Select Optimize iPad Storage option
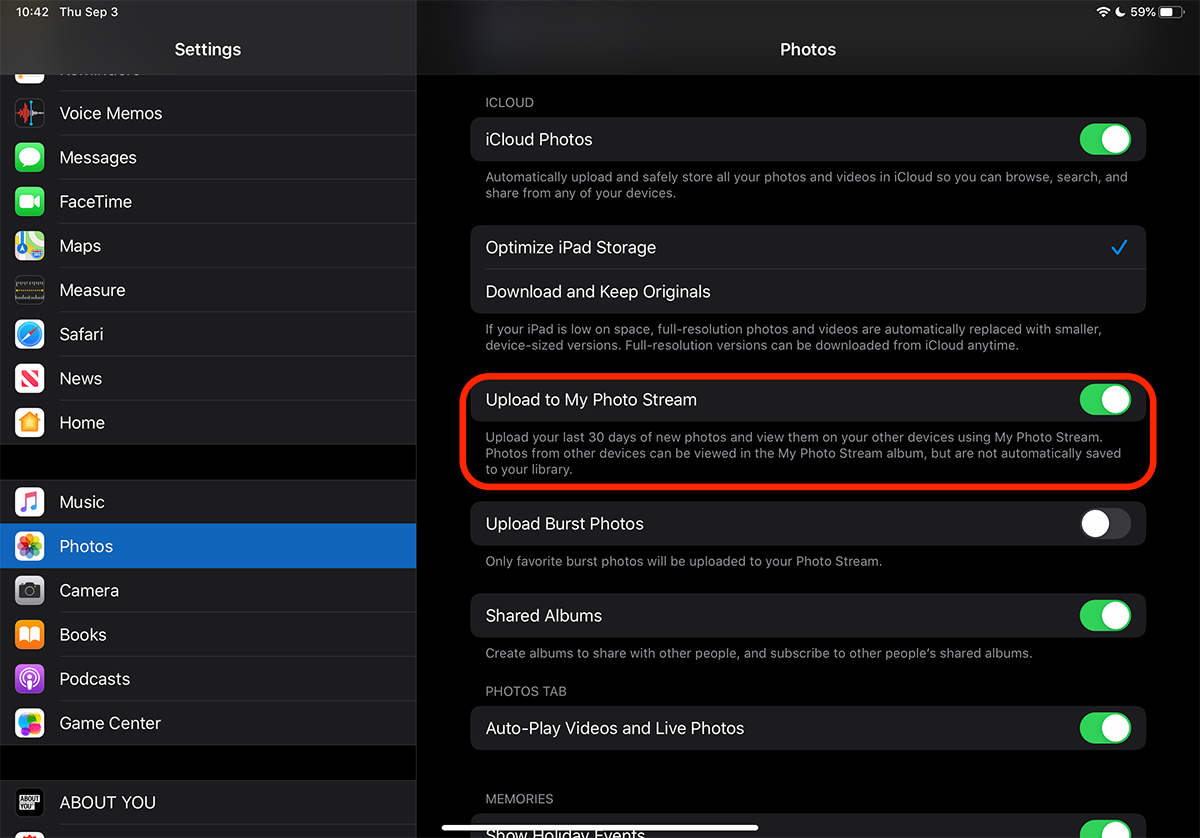The width and height of the screenshot is (1200, 838). click(807, 248)
